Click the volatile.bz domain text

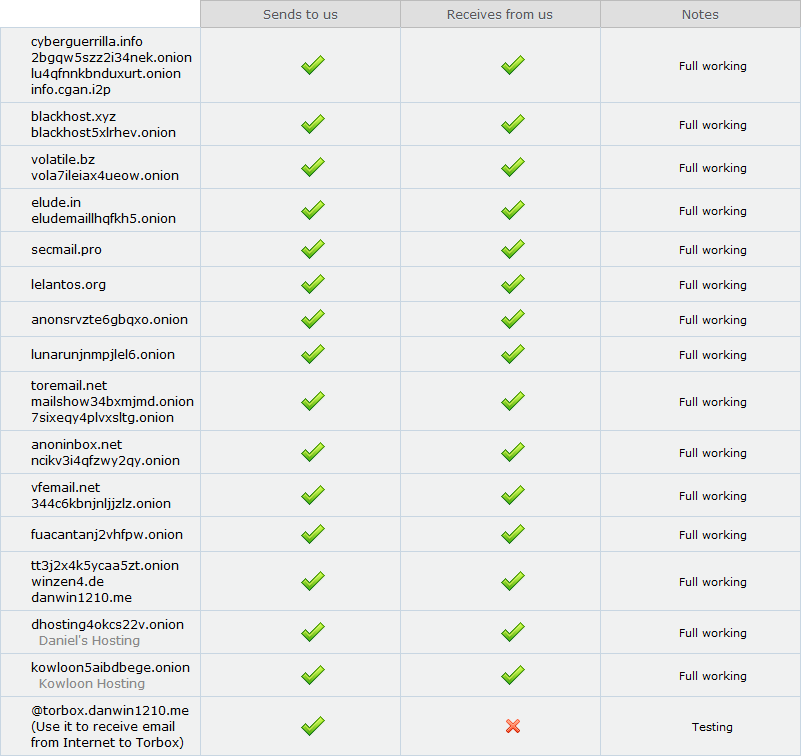tap(63, 160)
